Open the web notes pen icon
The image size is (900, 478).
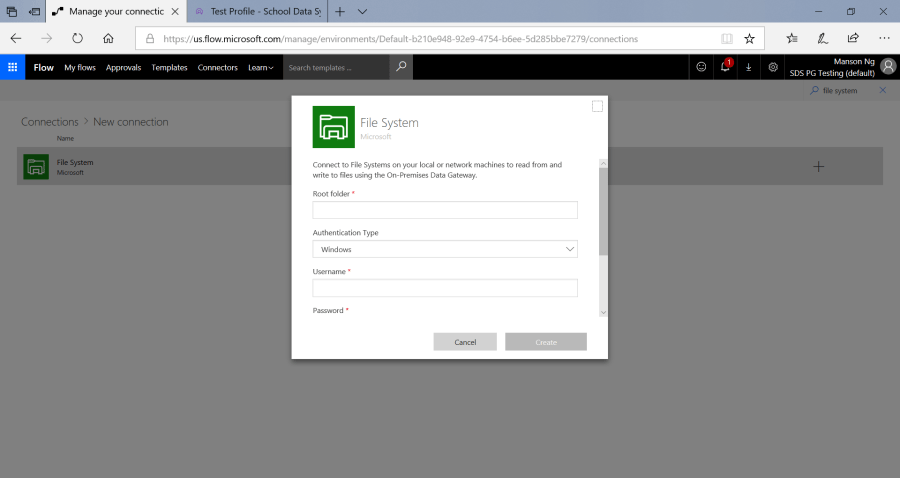point(823,38)
